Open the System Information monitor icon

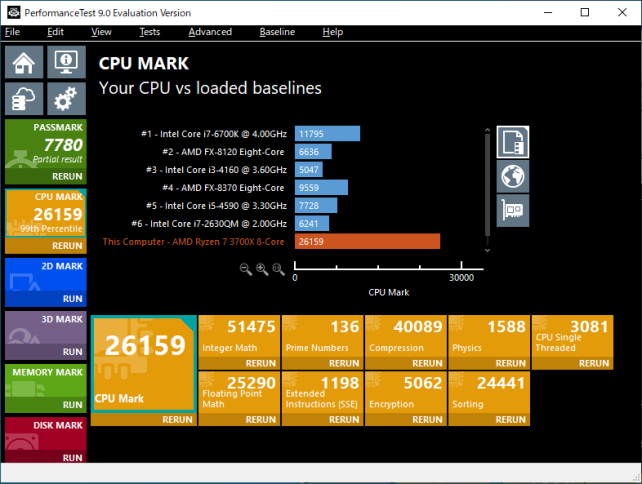pyautogui.click(x=66, y=62)
